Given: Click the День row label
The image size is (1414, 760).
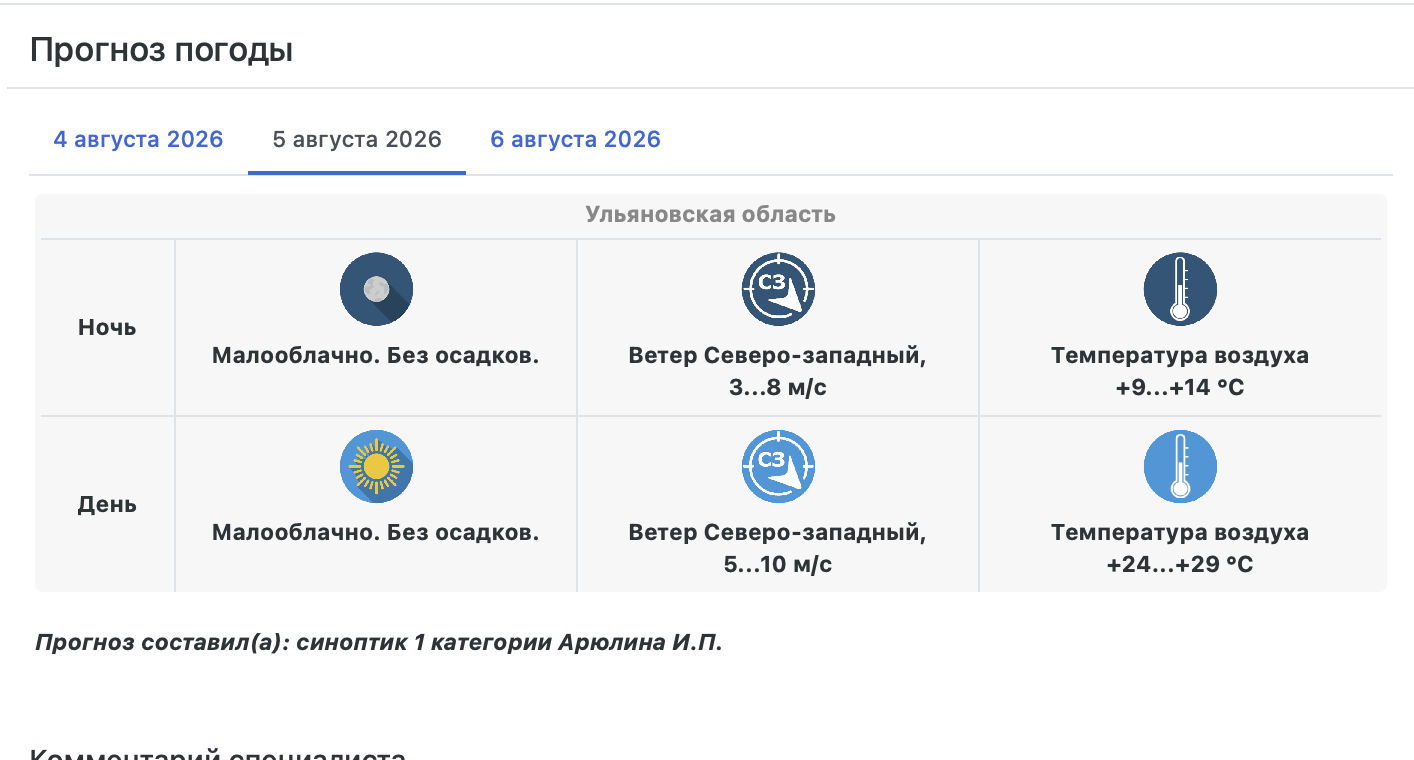Looking at the screenshot, I should point(107,505).
